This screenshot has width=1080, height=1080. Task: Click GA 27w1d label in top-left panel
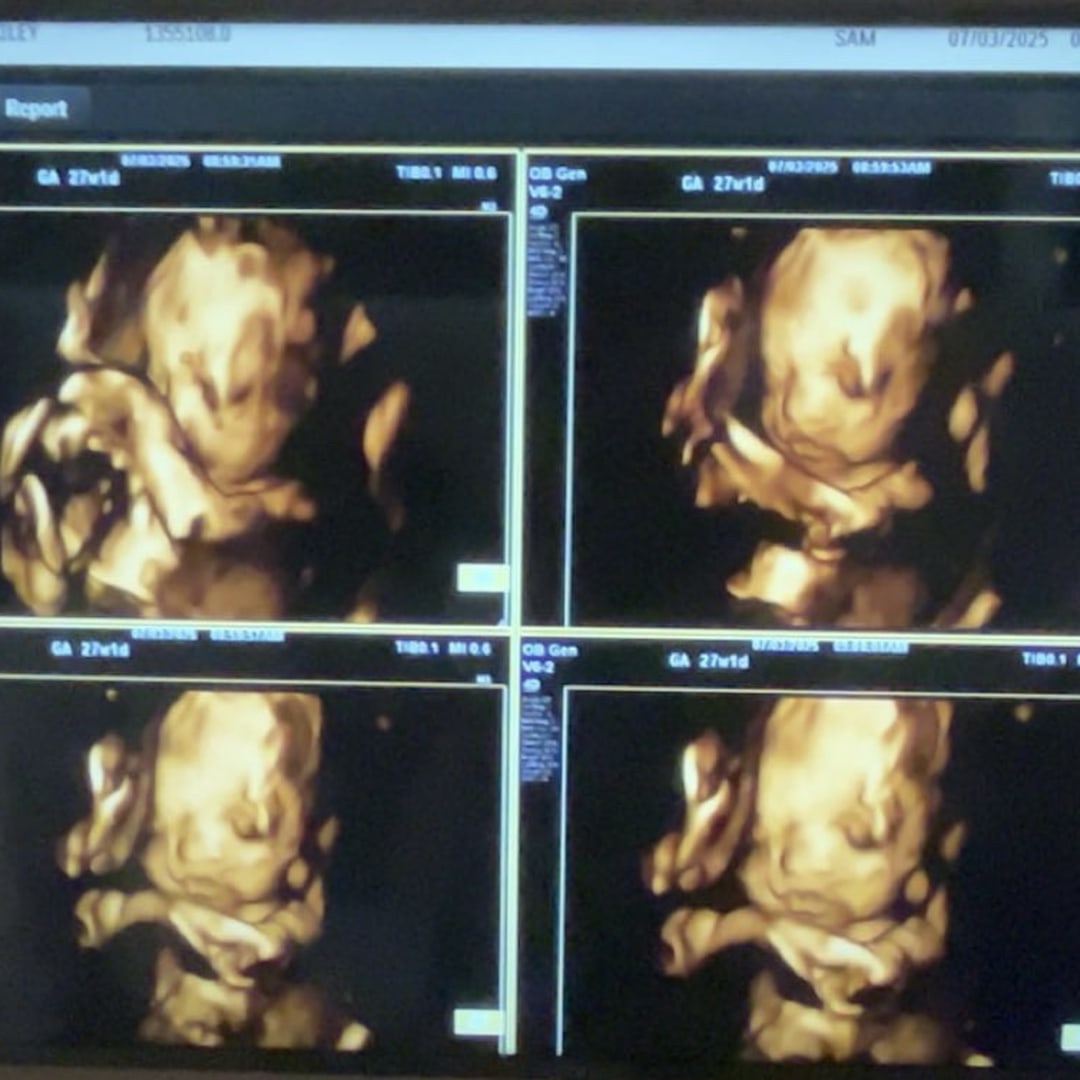click(79, 177)
